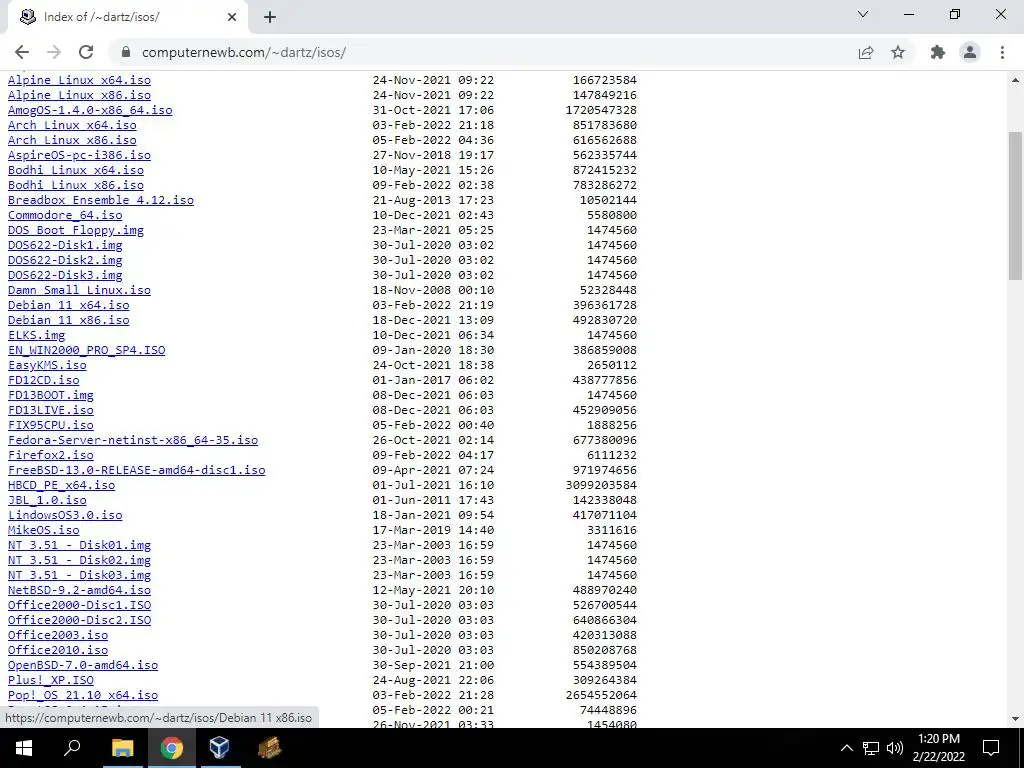Open a new browser tab
The image size is (1024, 768).
[x=270, y=17]
